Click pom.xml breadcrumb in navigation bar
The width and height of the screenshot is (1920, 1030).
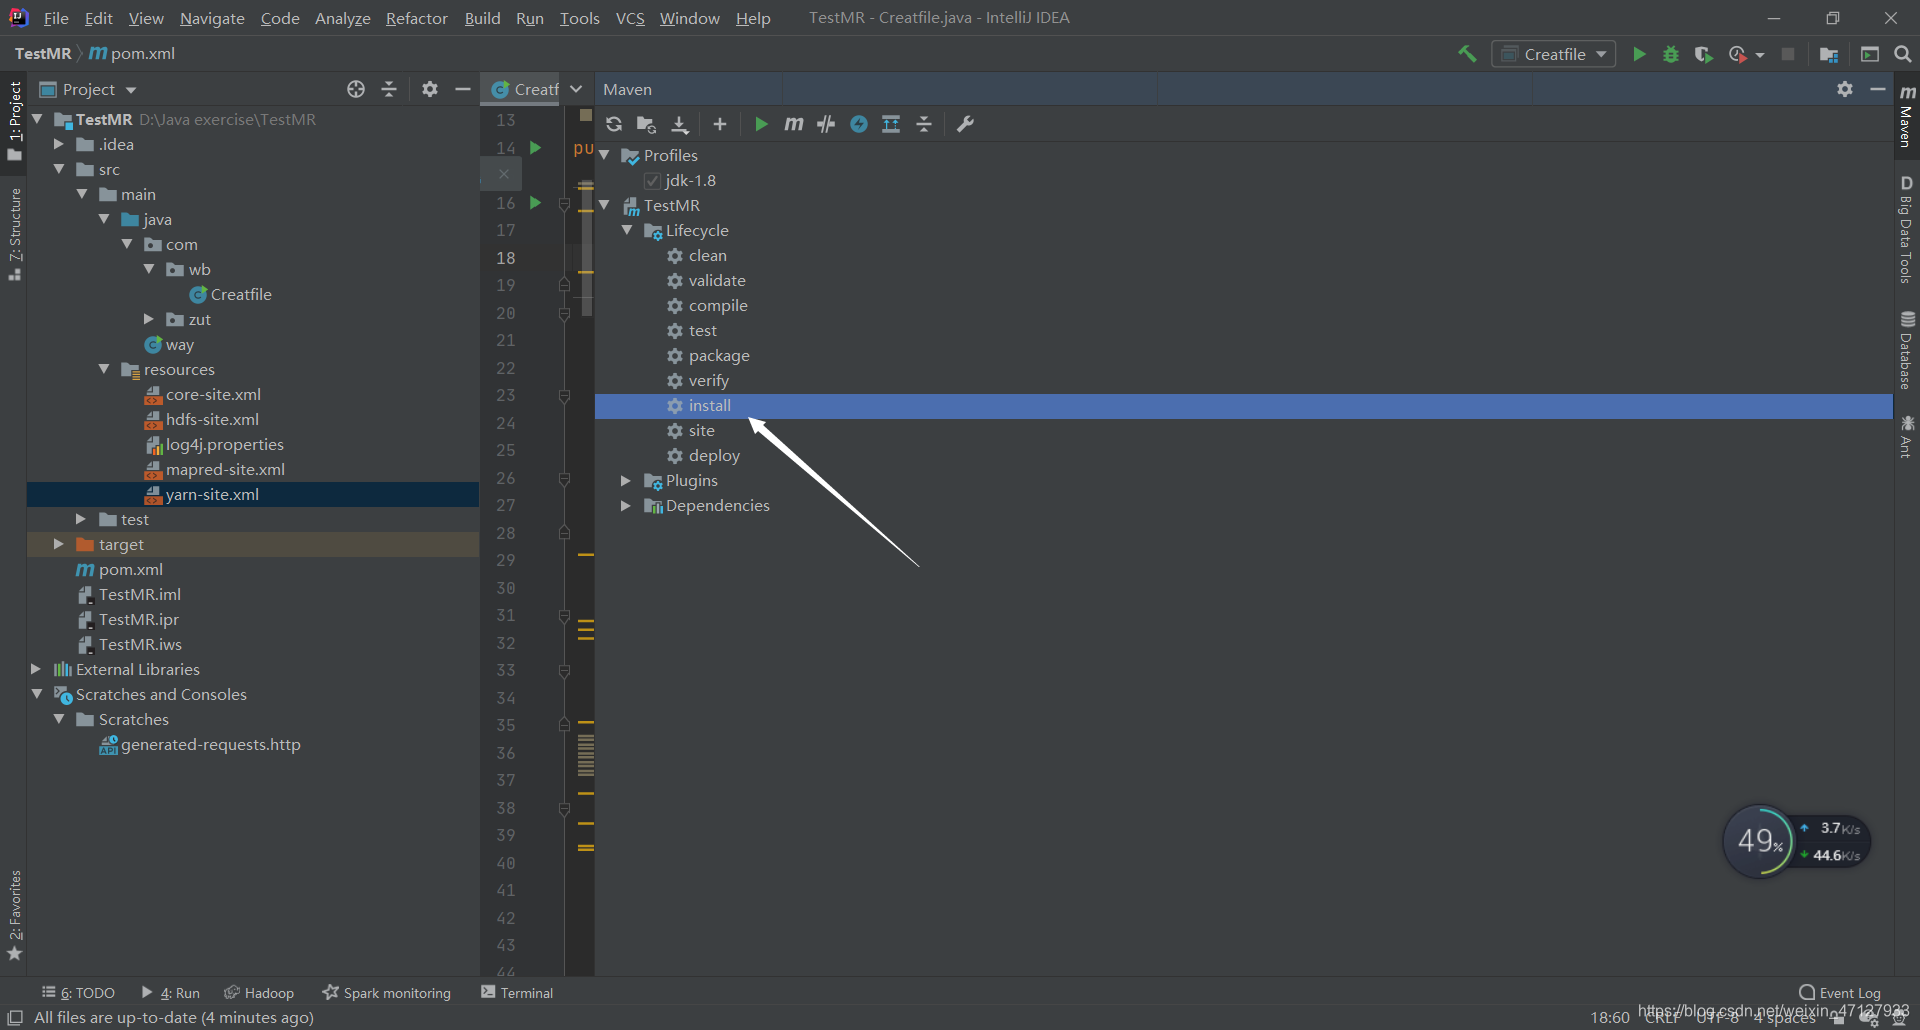pos(132,53)
